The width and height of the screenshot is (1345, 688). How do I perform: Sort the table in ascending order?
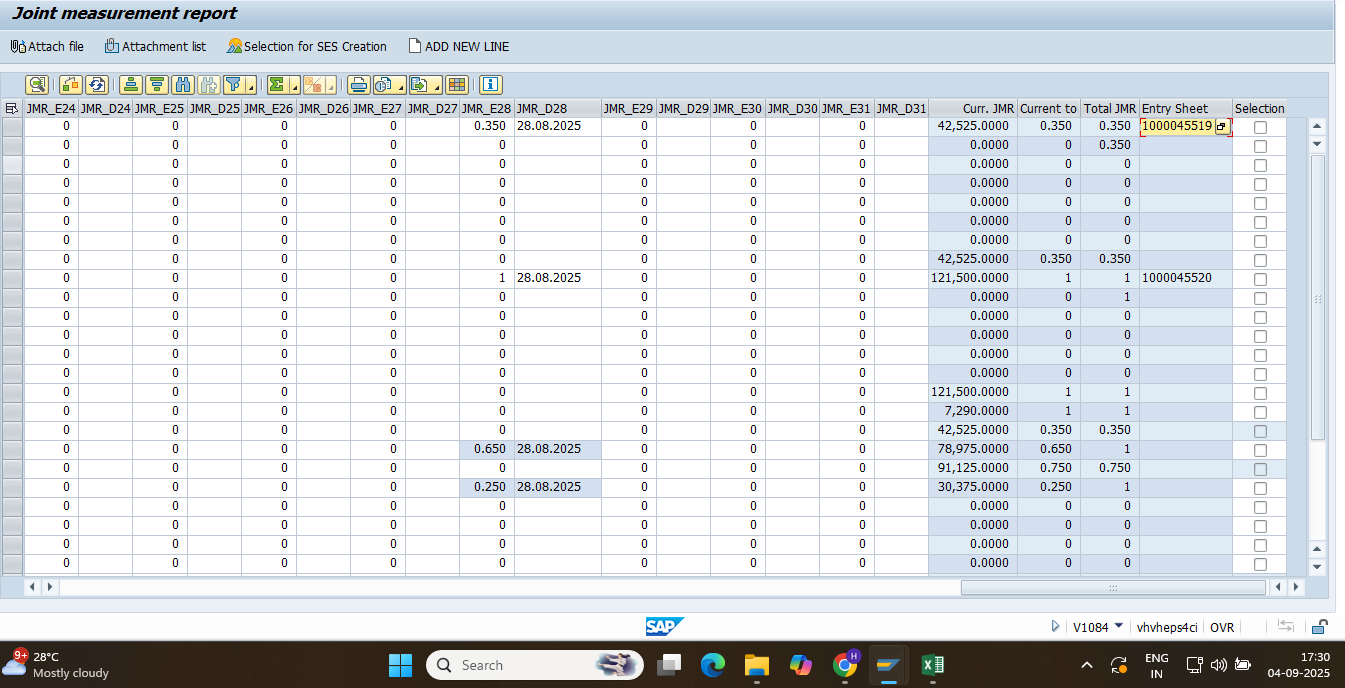tap(129, 85)
